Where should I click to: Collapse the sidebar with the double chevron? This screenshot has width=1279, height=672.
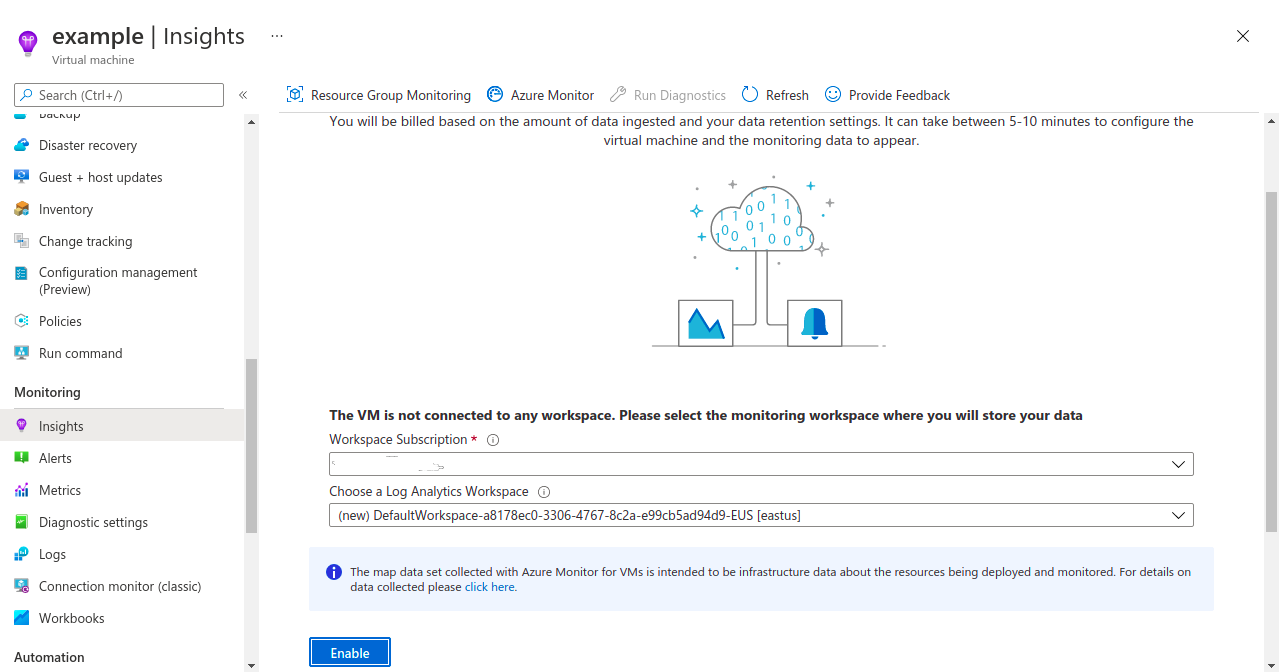[x=243, y=95]
